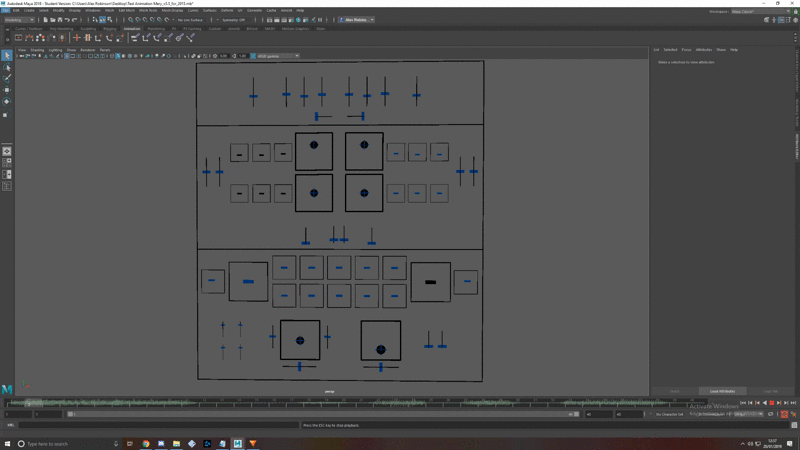
Task: Save the current scene icon
Action: click(x=60, y=20)
